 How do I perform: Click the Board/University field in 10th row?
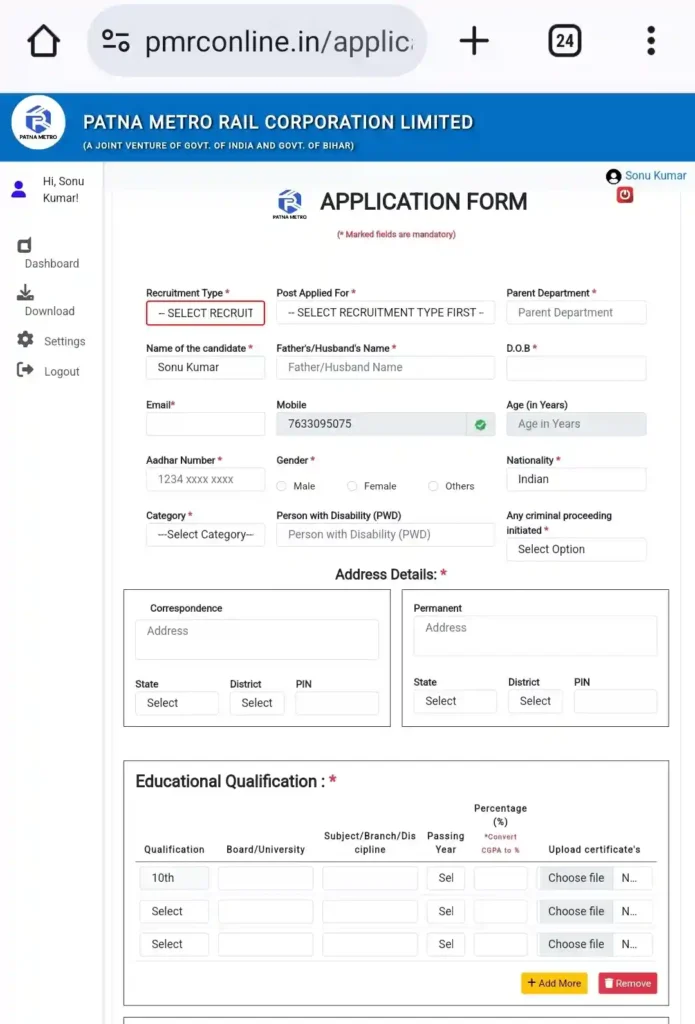(265, 878)
